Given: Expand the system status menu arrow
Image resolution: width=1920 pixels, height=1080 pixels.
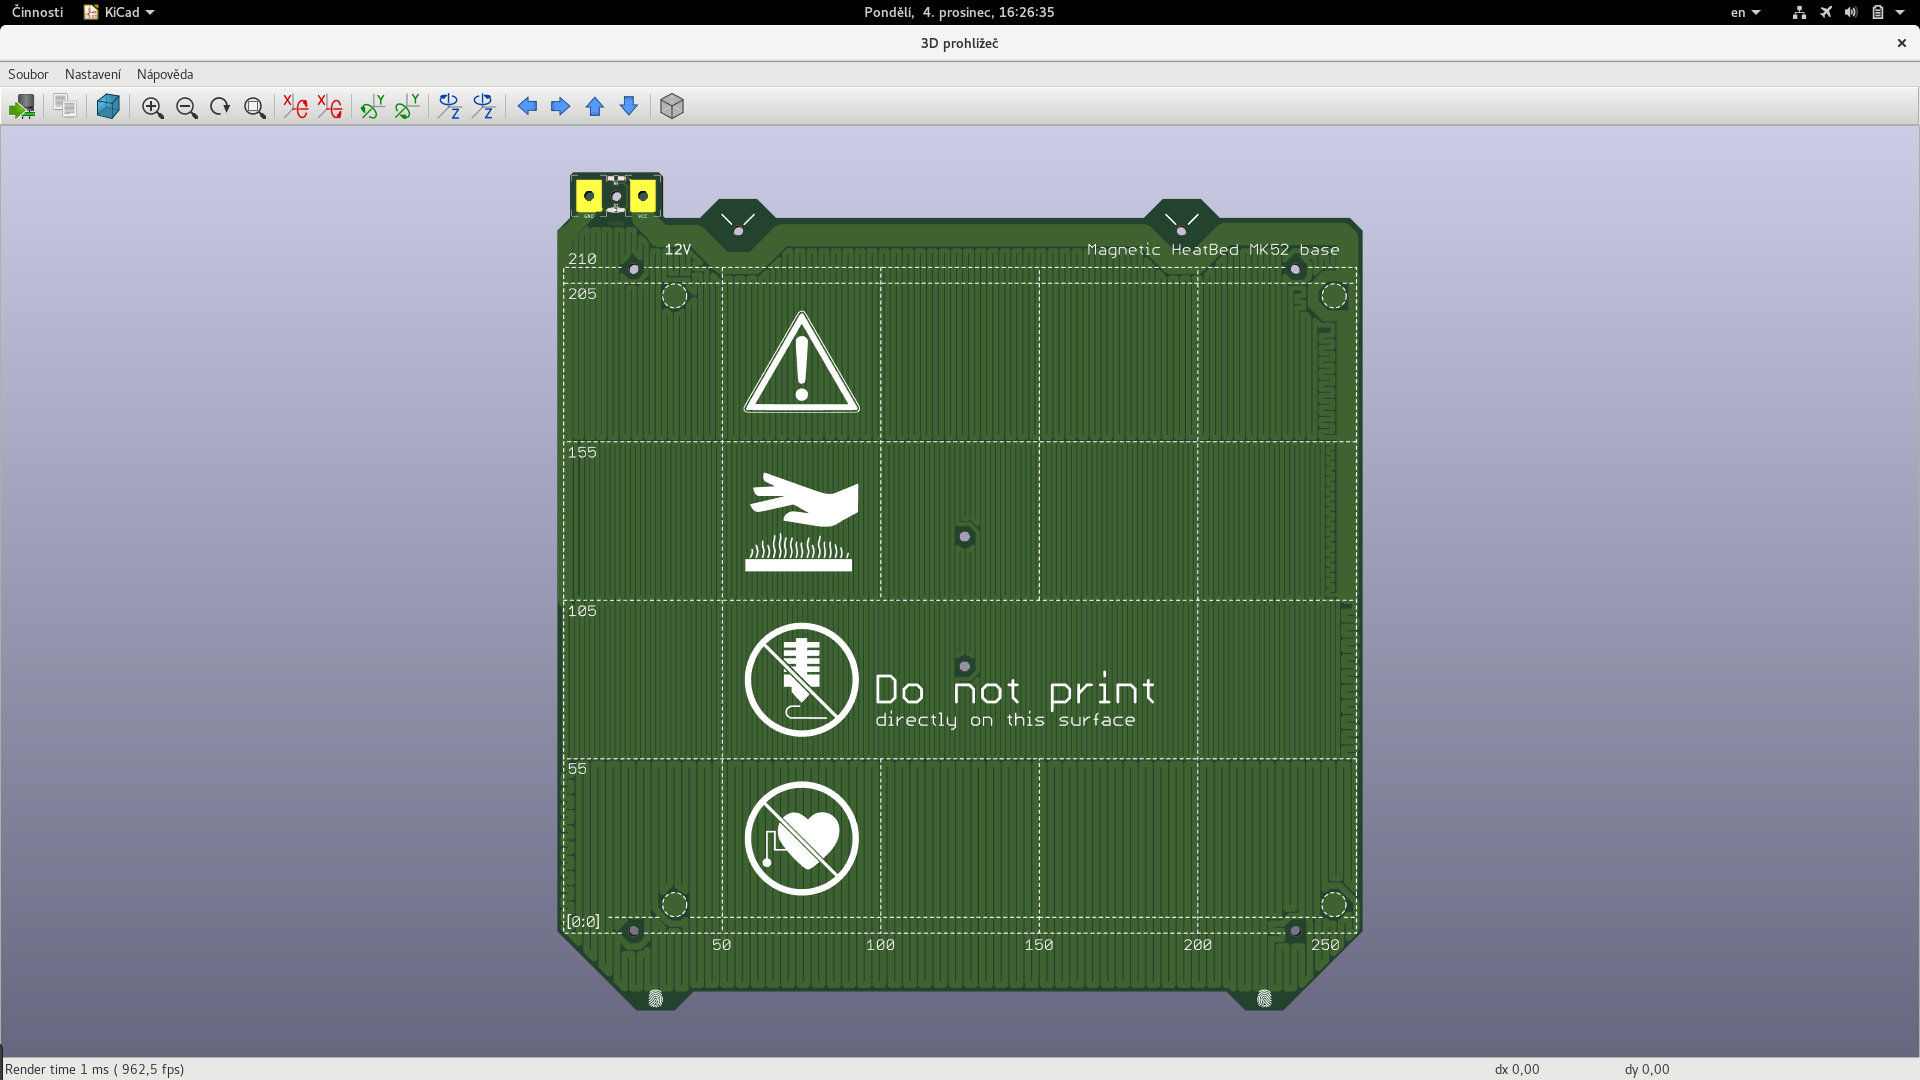Looking at the screenshot, I should 1900,12.
